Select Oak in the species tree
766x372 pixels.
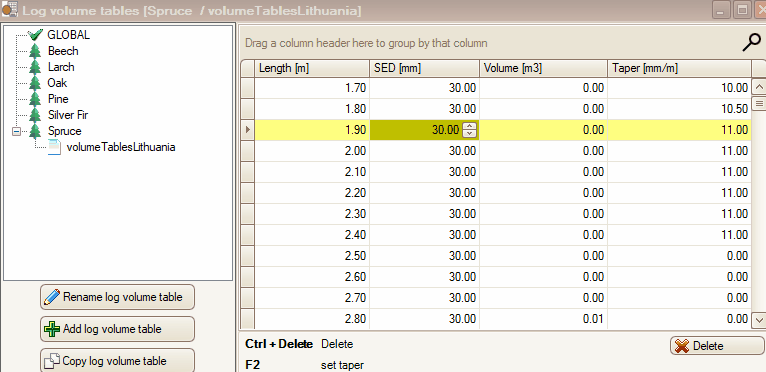57,83
